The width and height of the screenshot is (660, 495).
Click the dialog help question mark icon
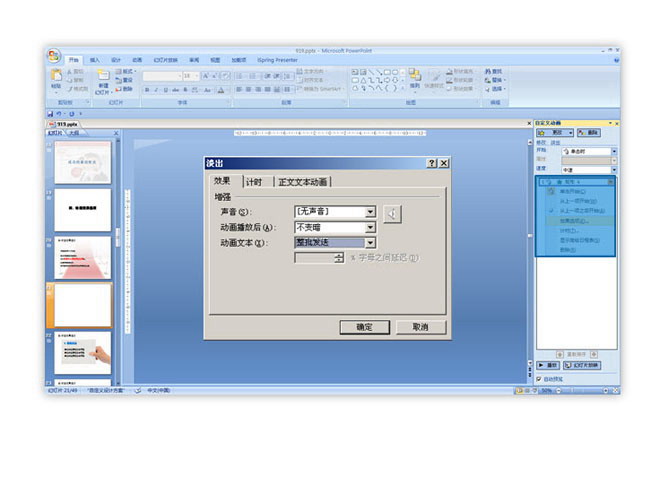[432, 163]
